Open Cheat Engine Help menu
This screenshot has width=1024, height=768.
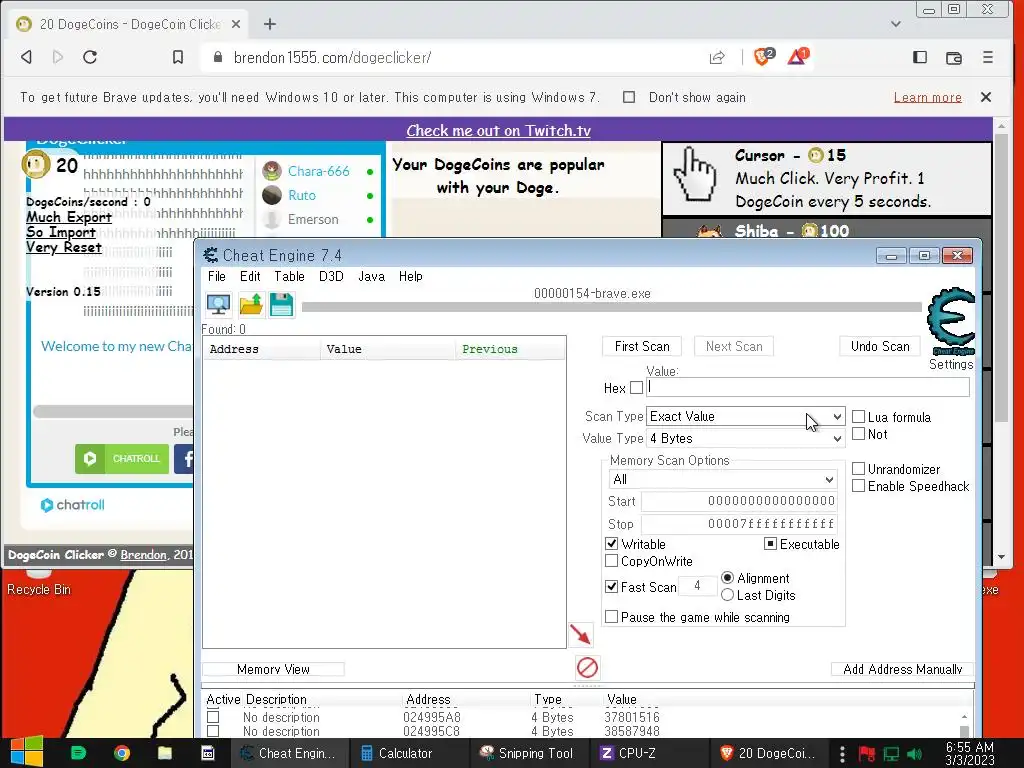point(411,276)
